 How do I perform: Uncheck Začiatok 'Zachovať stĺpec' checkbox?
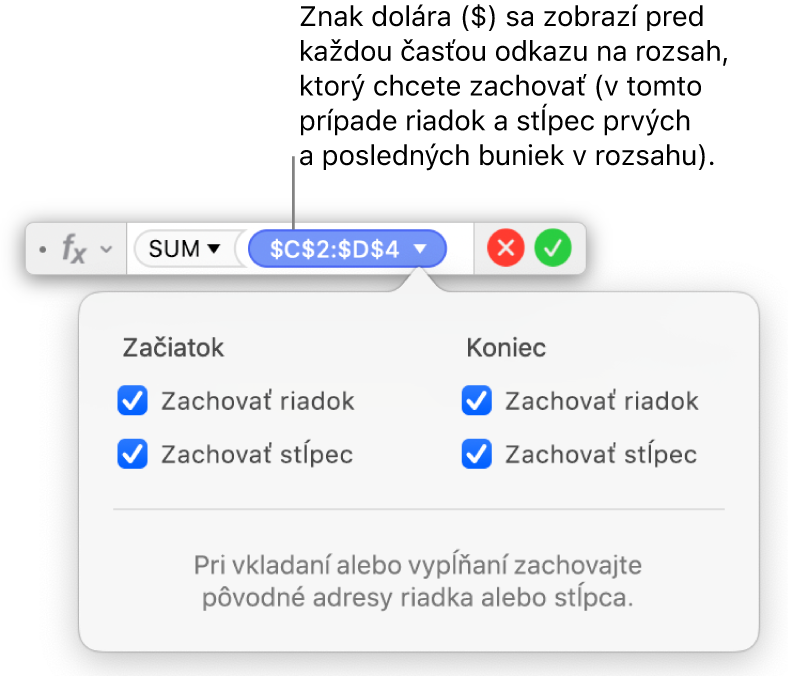(x=133, y=455)
